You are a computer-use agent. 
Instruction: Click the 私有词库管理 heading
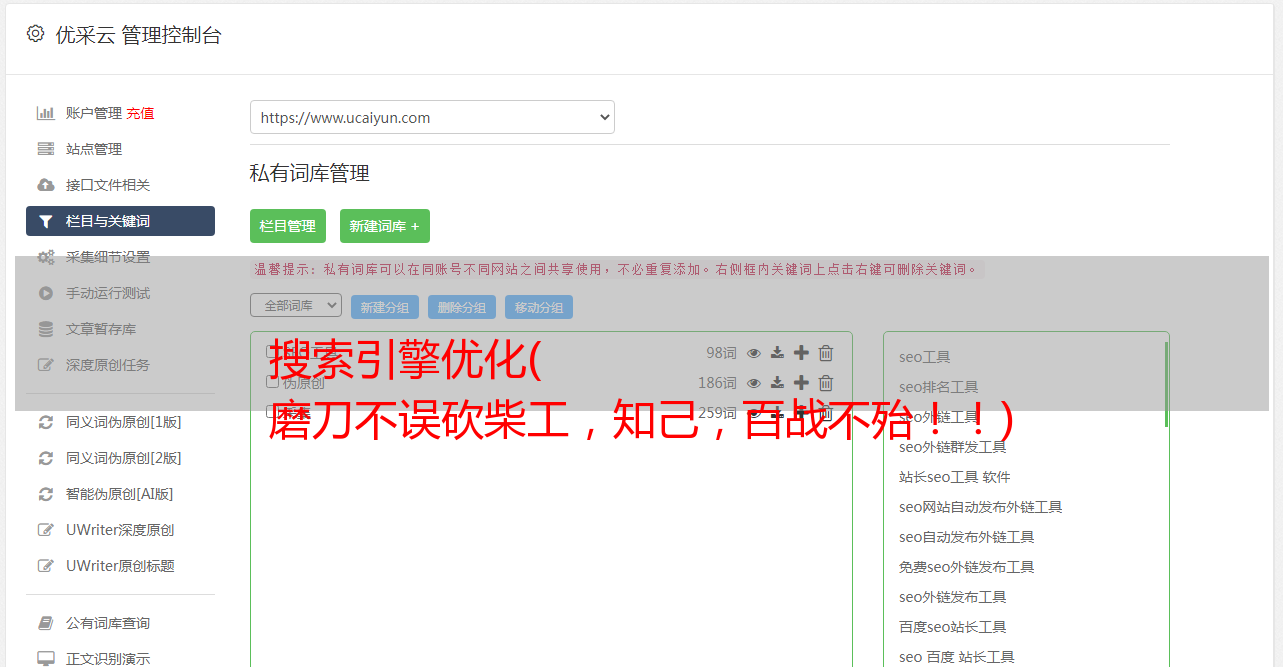(x=310, y=173)
